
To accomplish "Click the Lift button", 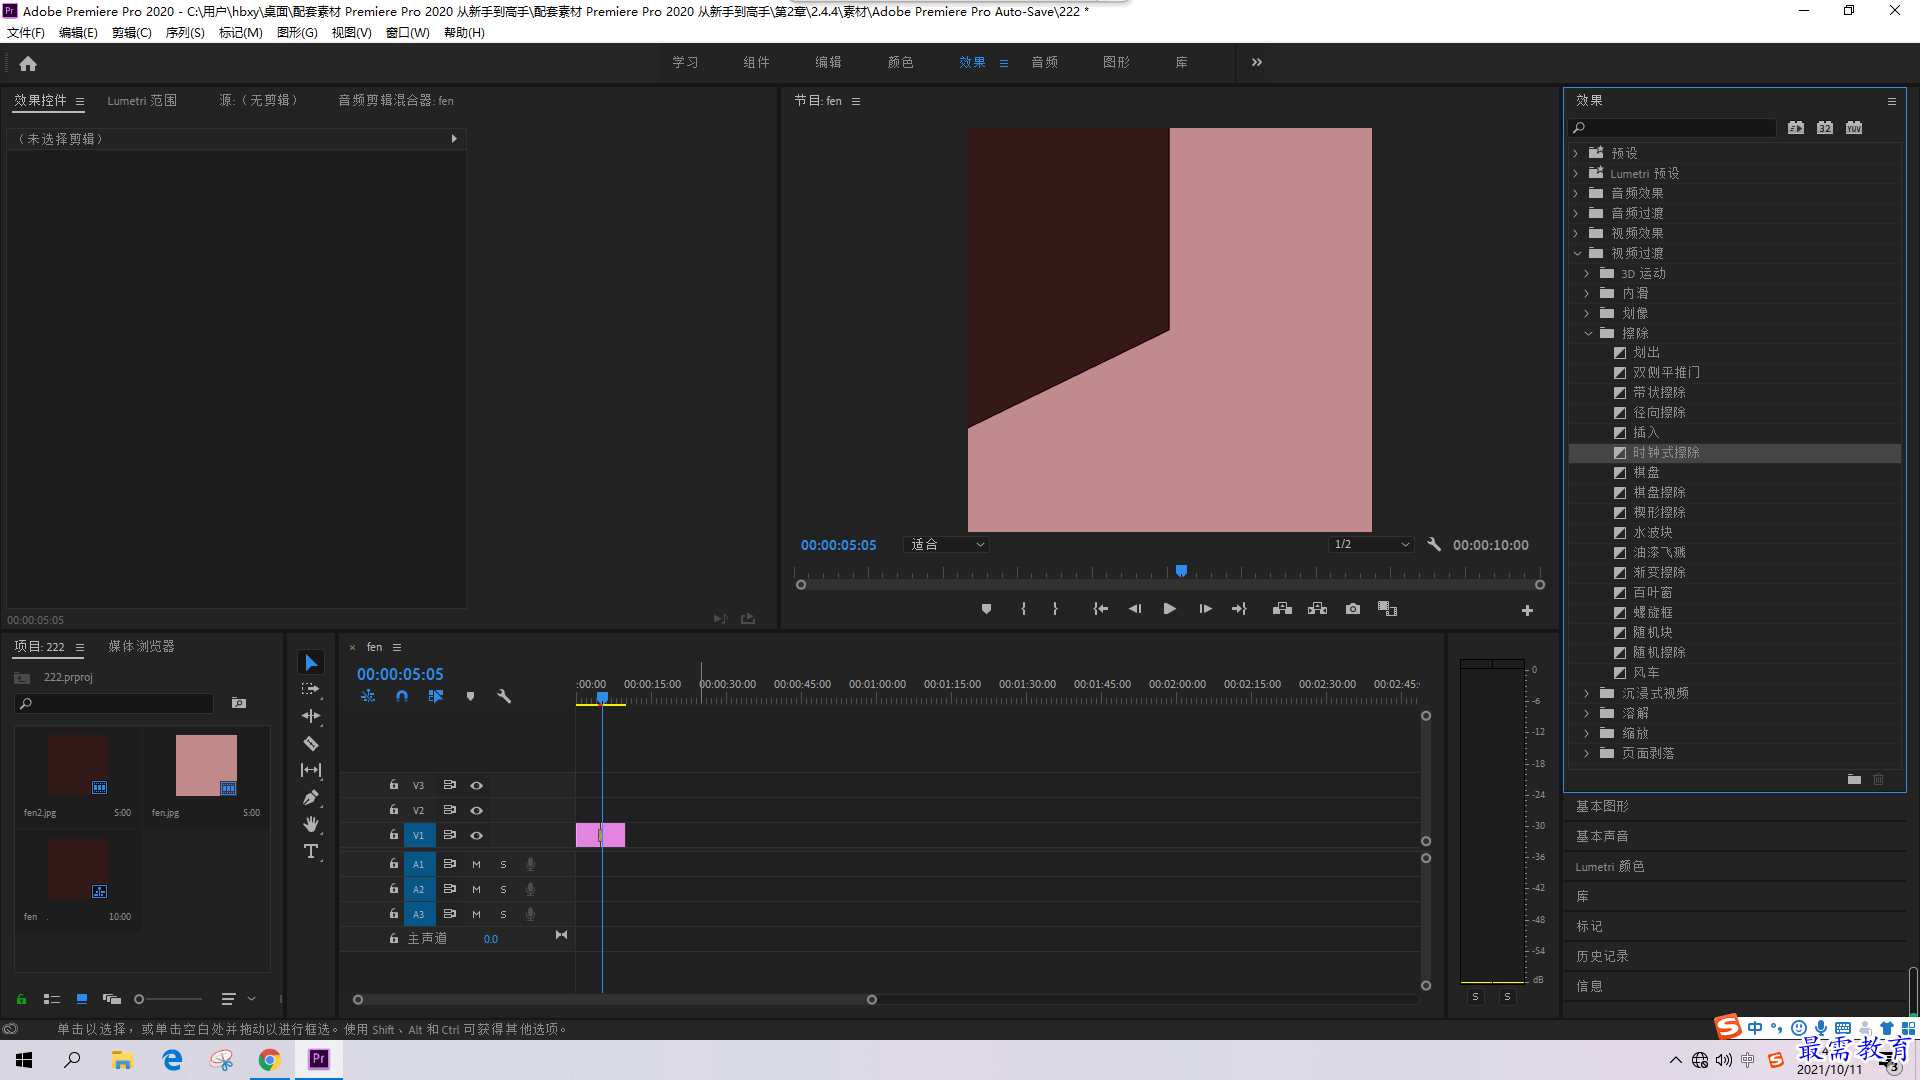I will 1282,609.
